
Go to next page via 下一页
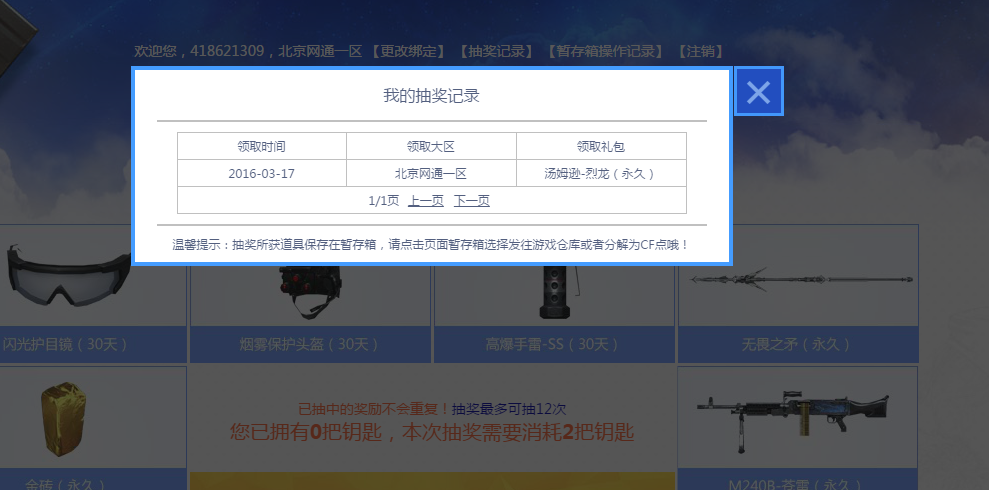tap(472, 201)
